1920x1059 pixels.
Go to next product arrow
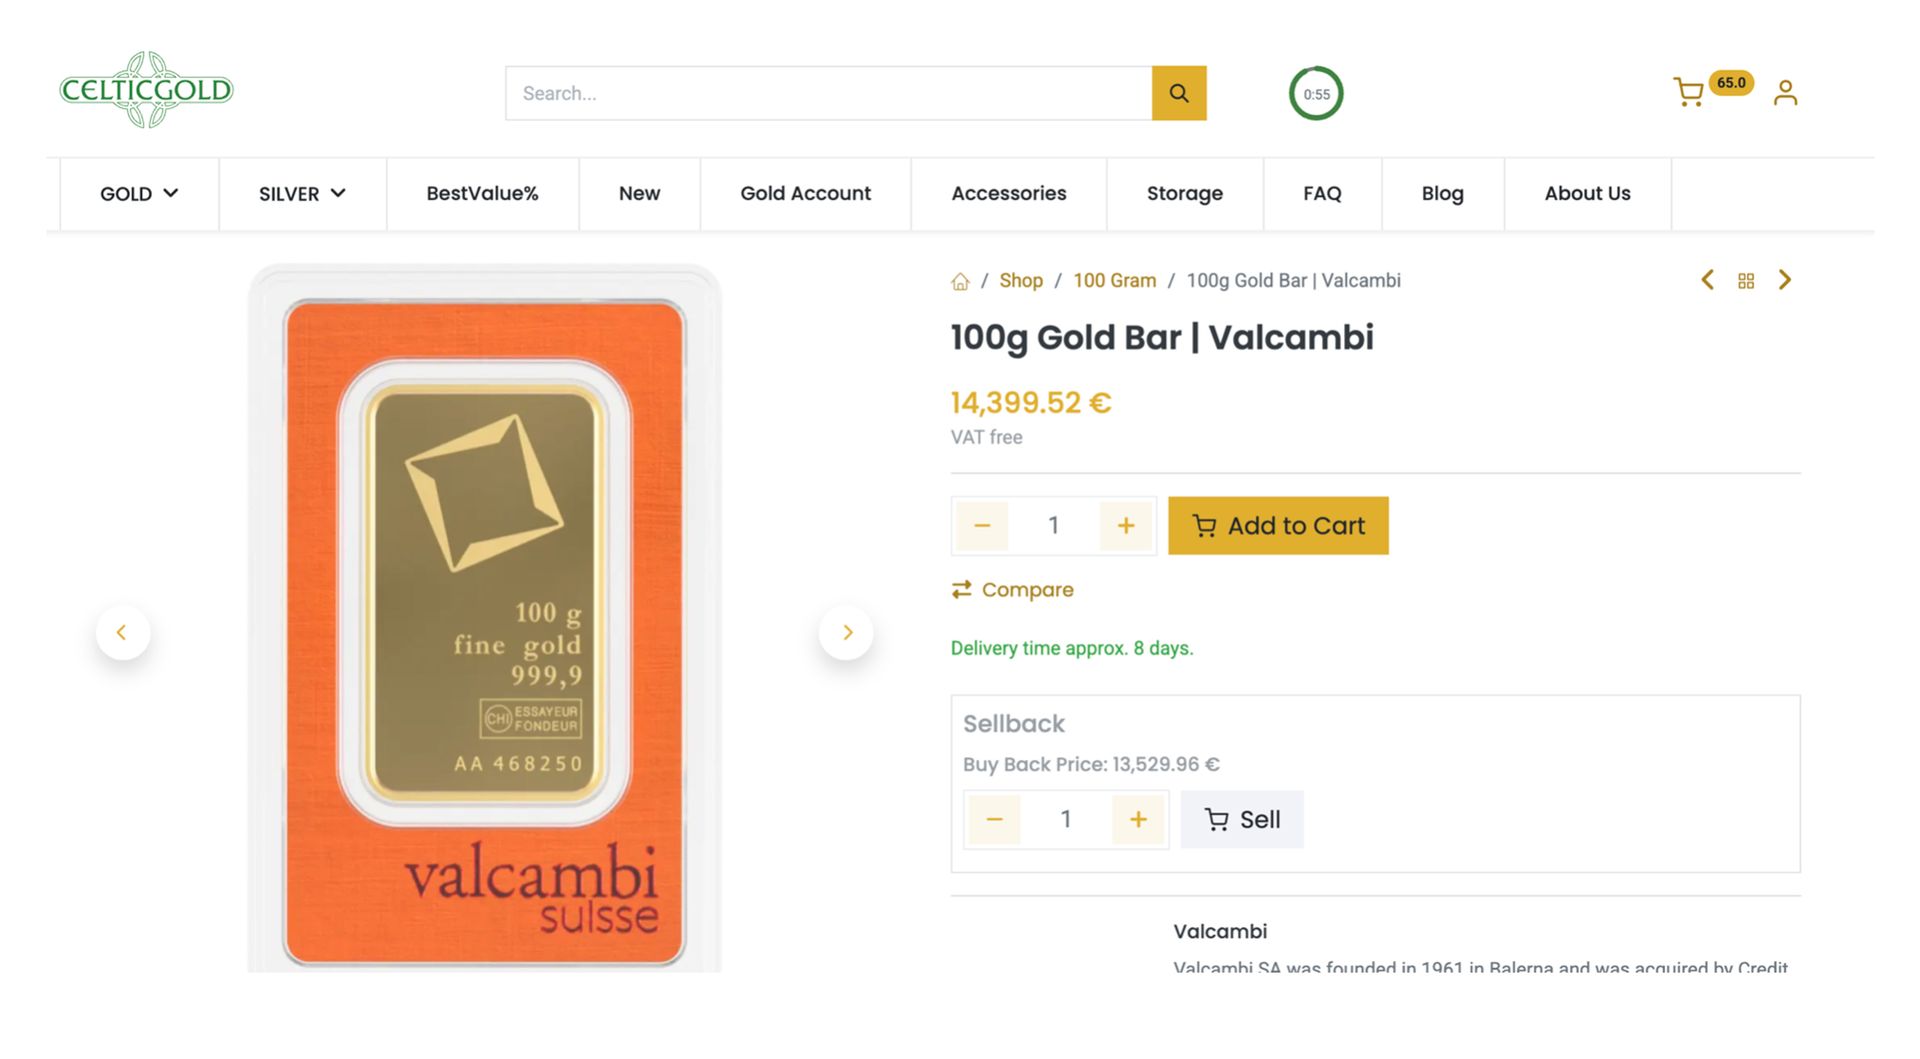point(1785,281)
